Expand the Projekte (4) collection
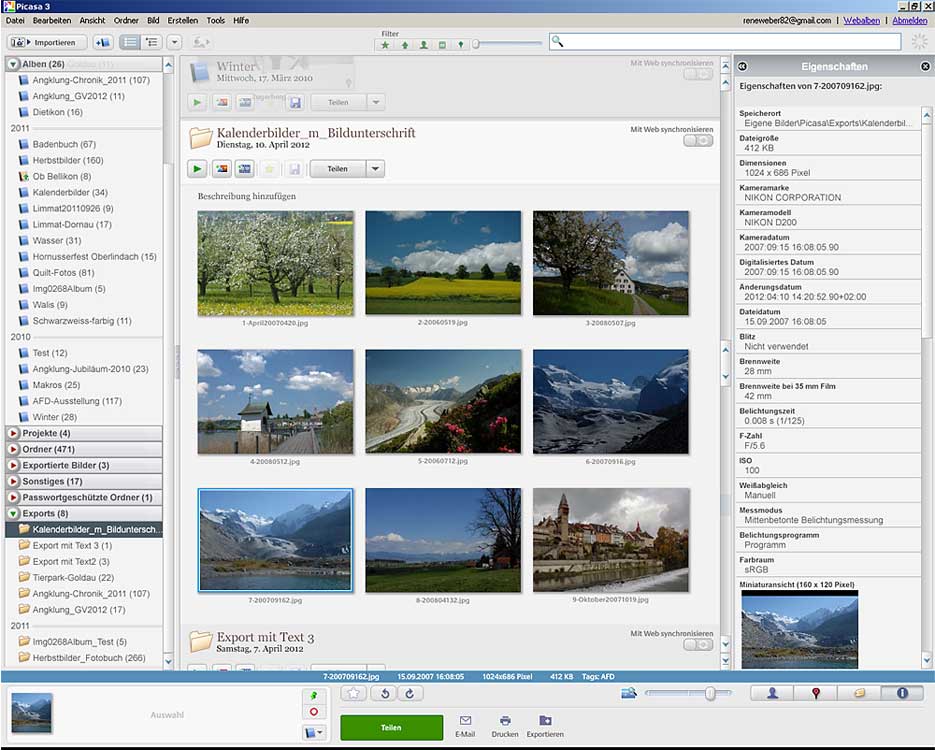 pos(14,433)
